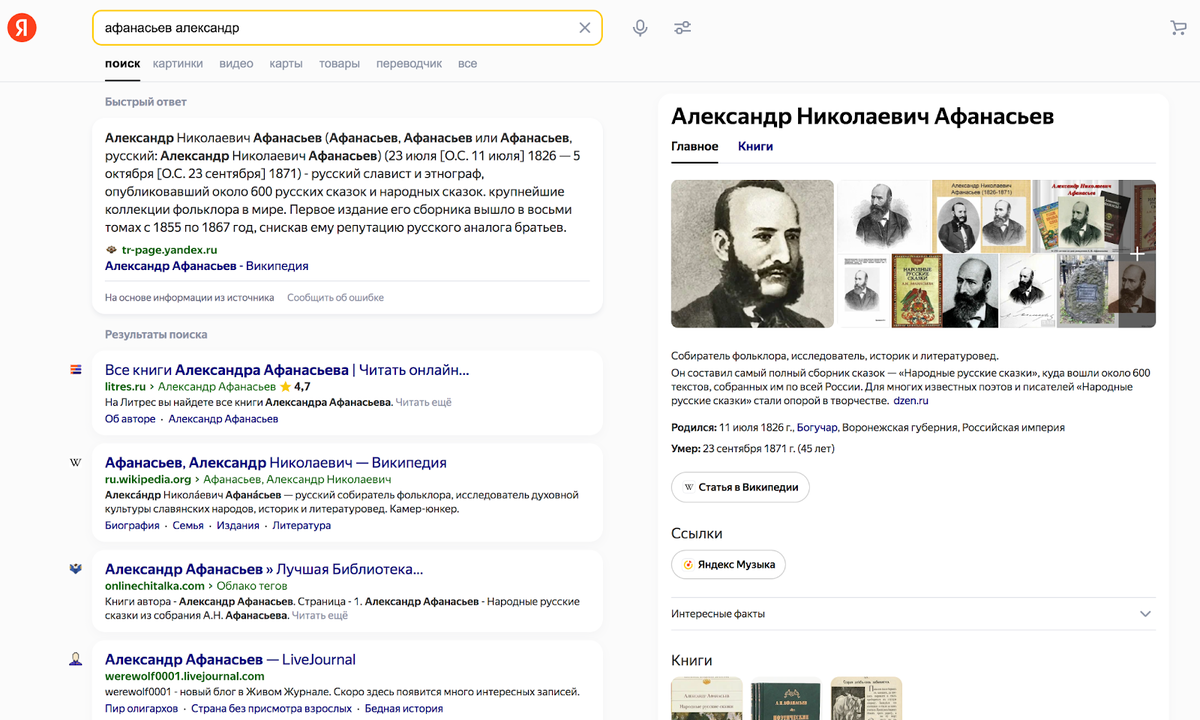Viewport: 1200px width, 720px height.
Task: Switch to the 'видео' tab
Action: click(236, 64)
